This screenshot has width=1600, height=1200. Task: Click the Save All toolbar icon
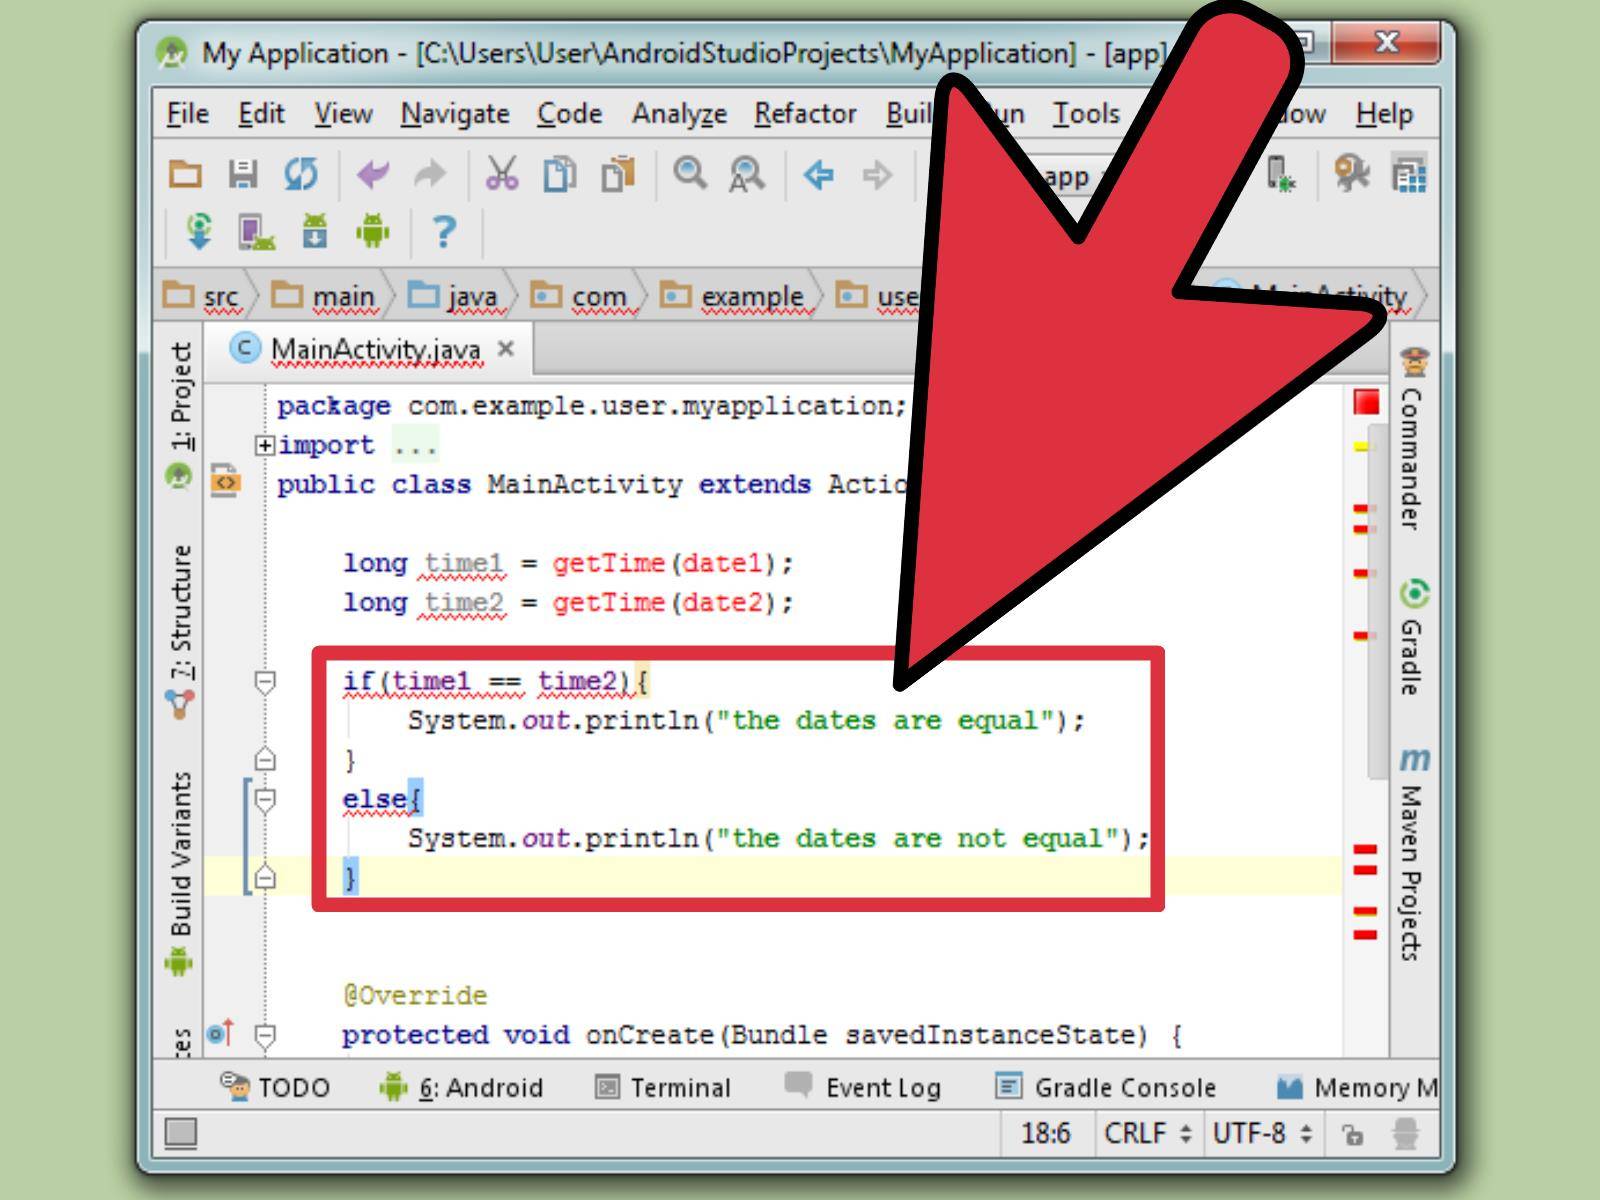click(x=243, y=175)
